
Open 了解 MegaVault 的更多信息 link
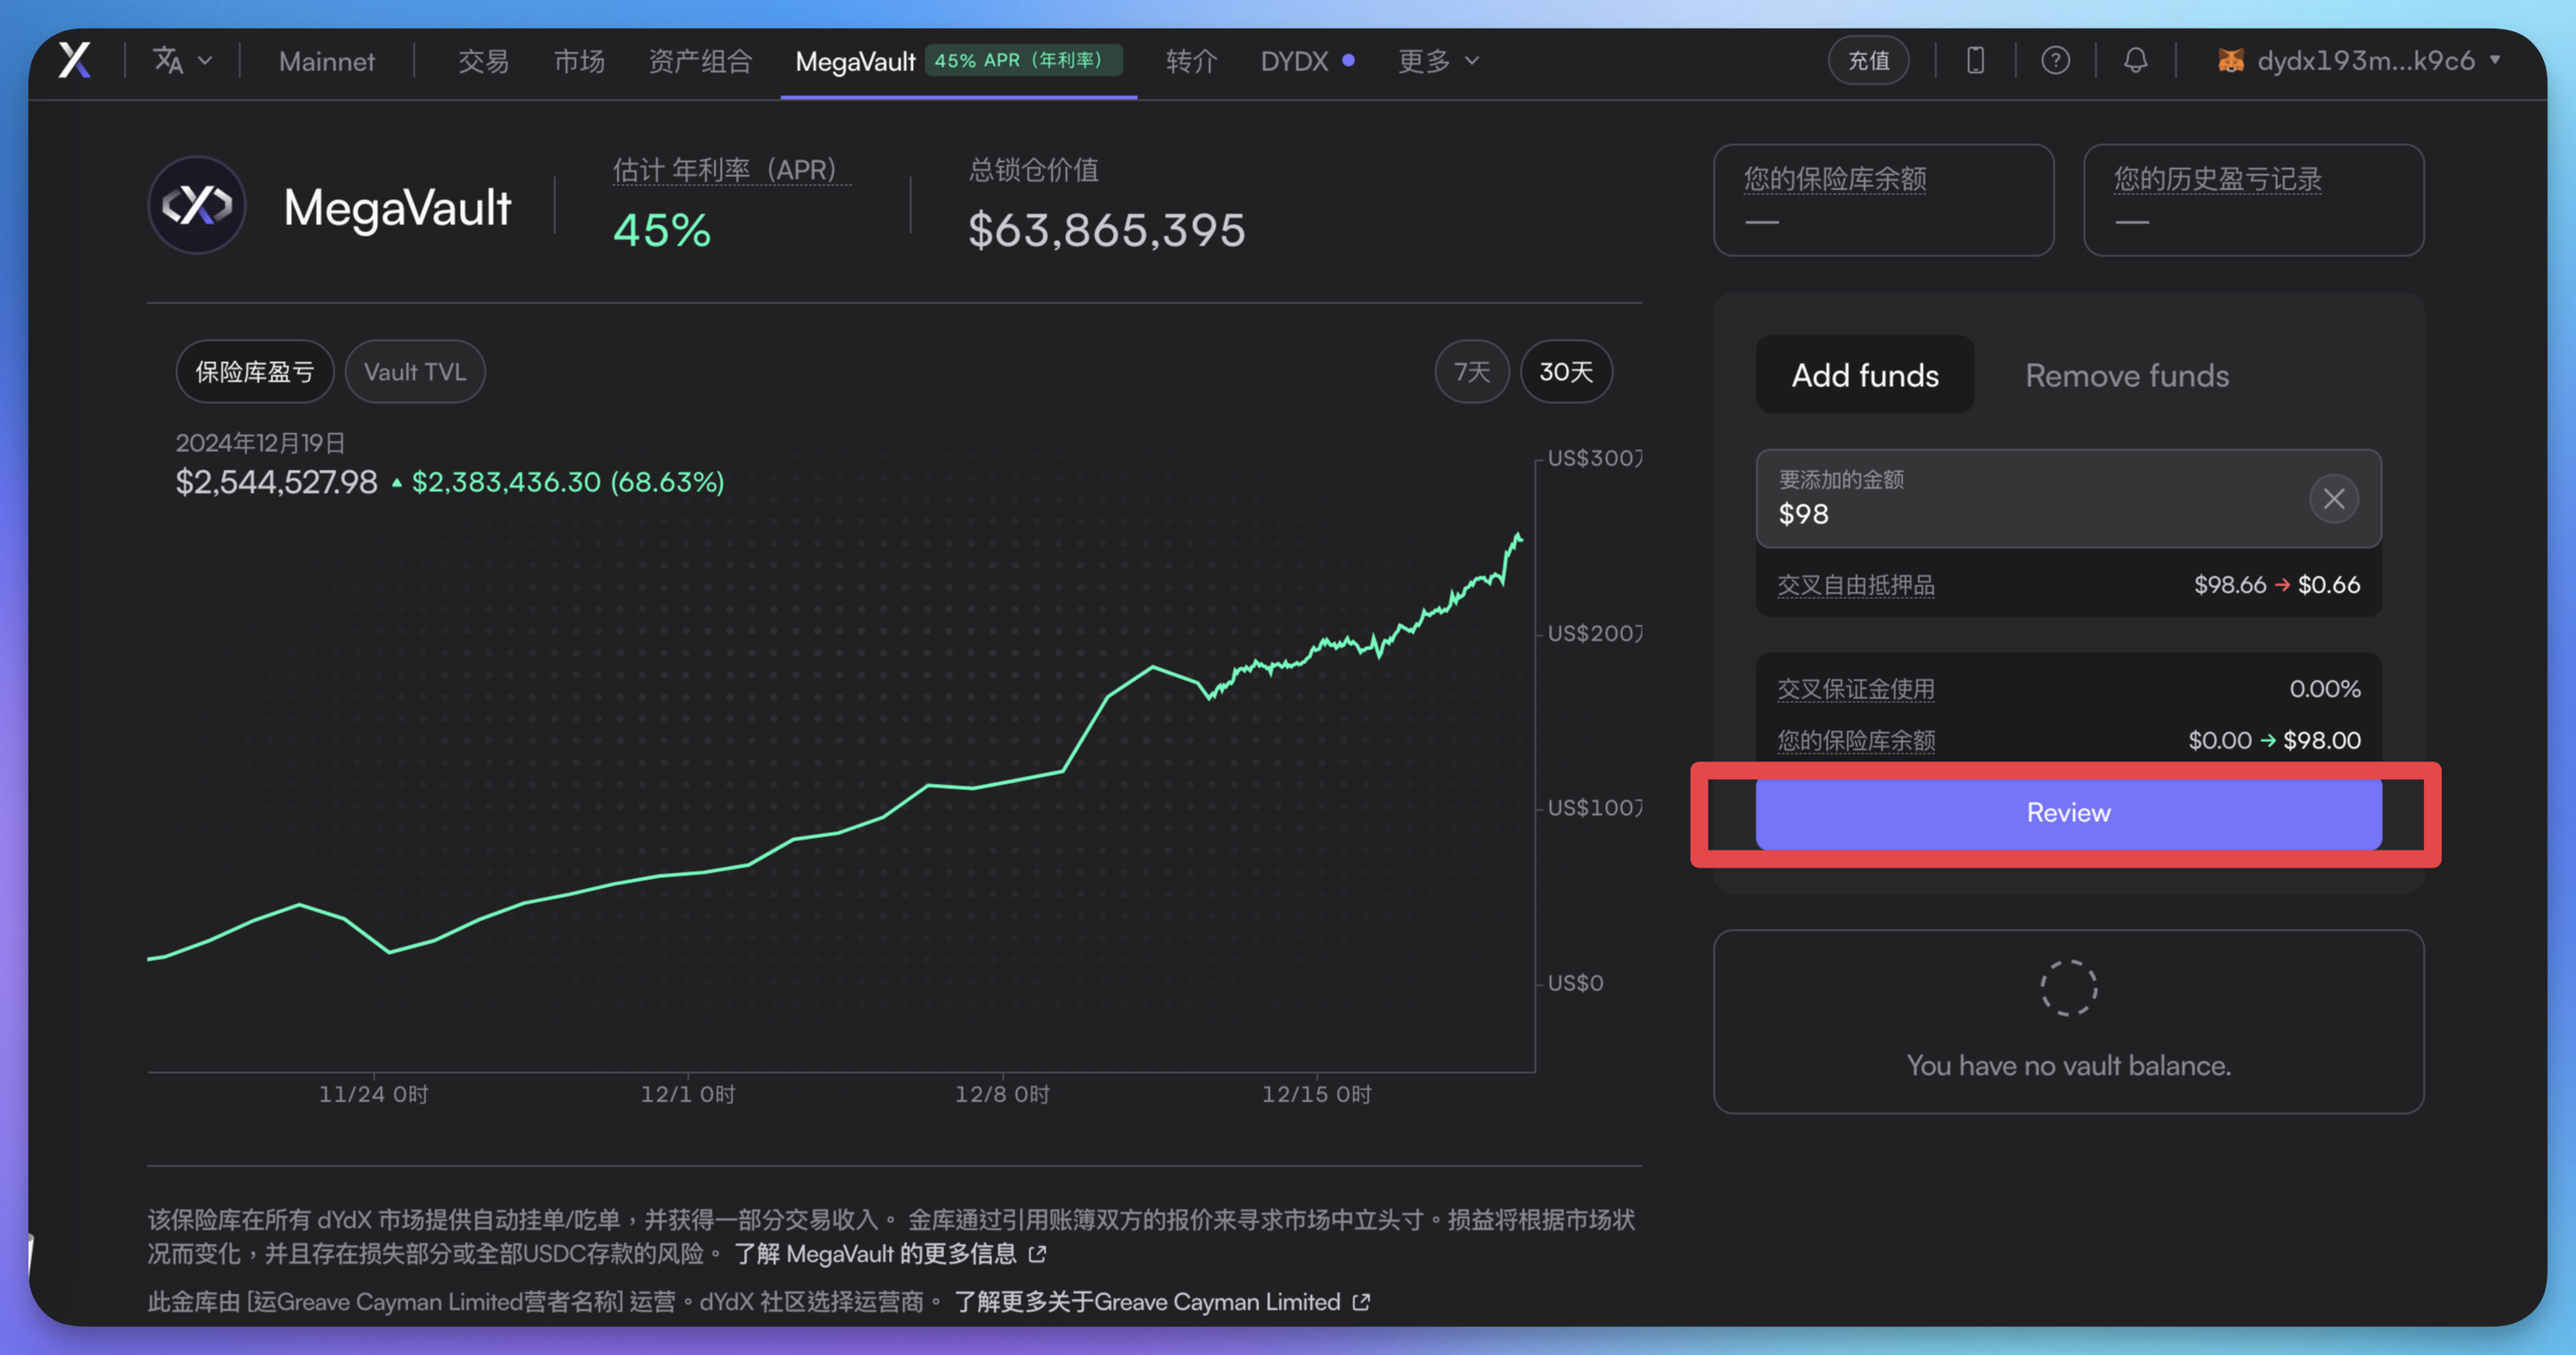(890, 1254)
